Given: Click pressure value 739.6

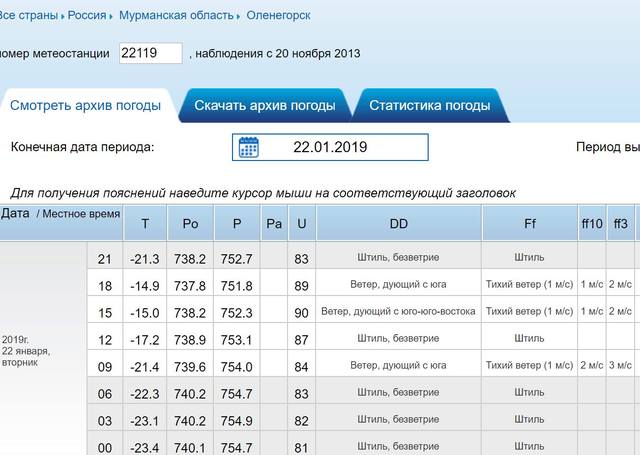Looking at the screenshot, I should tap(190, 366).
